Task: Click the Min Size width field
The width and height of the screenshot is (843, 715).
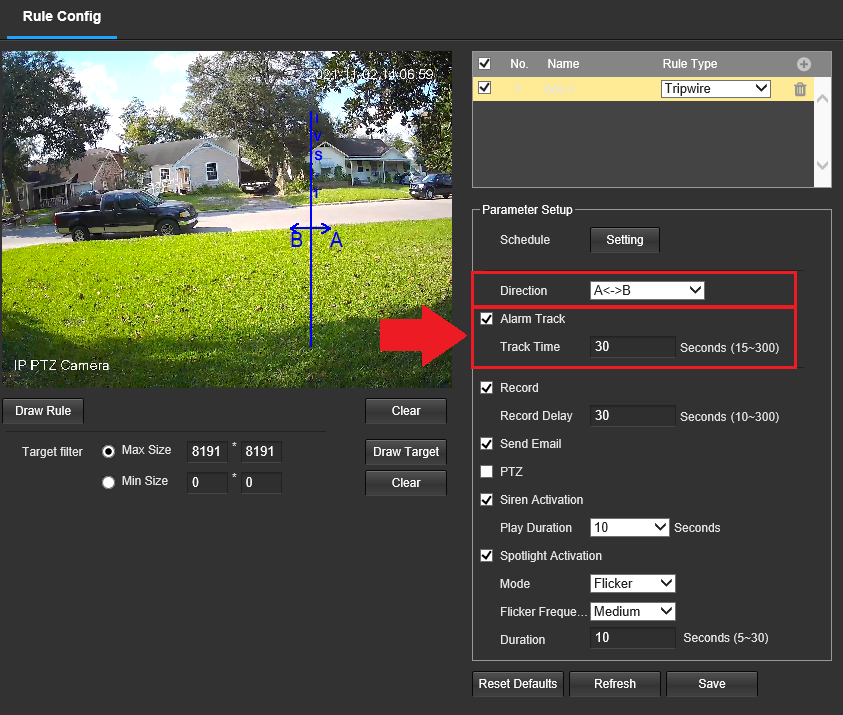Action: coord(207,482)
